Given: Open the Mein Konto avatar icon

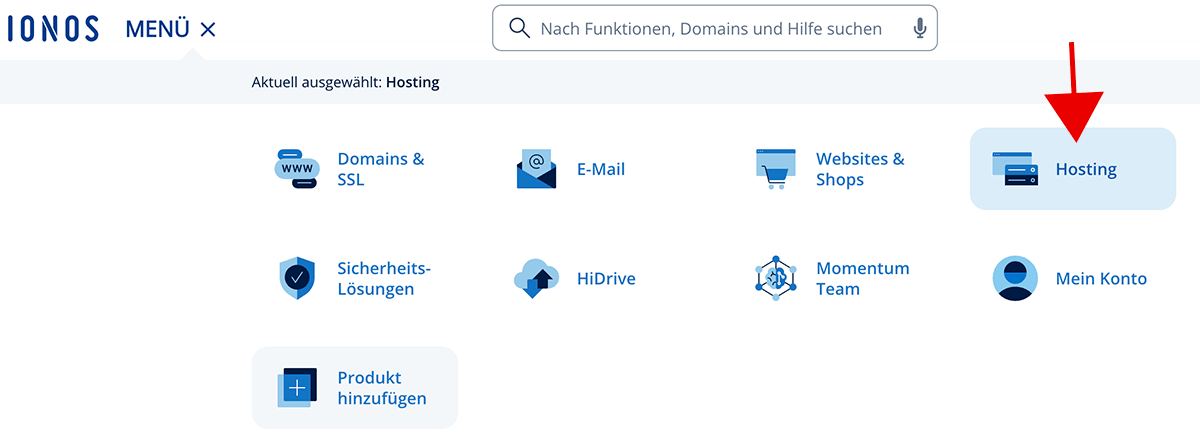Looking at the screenshot, I should (1015, 278).
